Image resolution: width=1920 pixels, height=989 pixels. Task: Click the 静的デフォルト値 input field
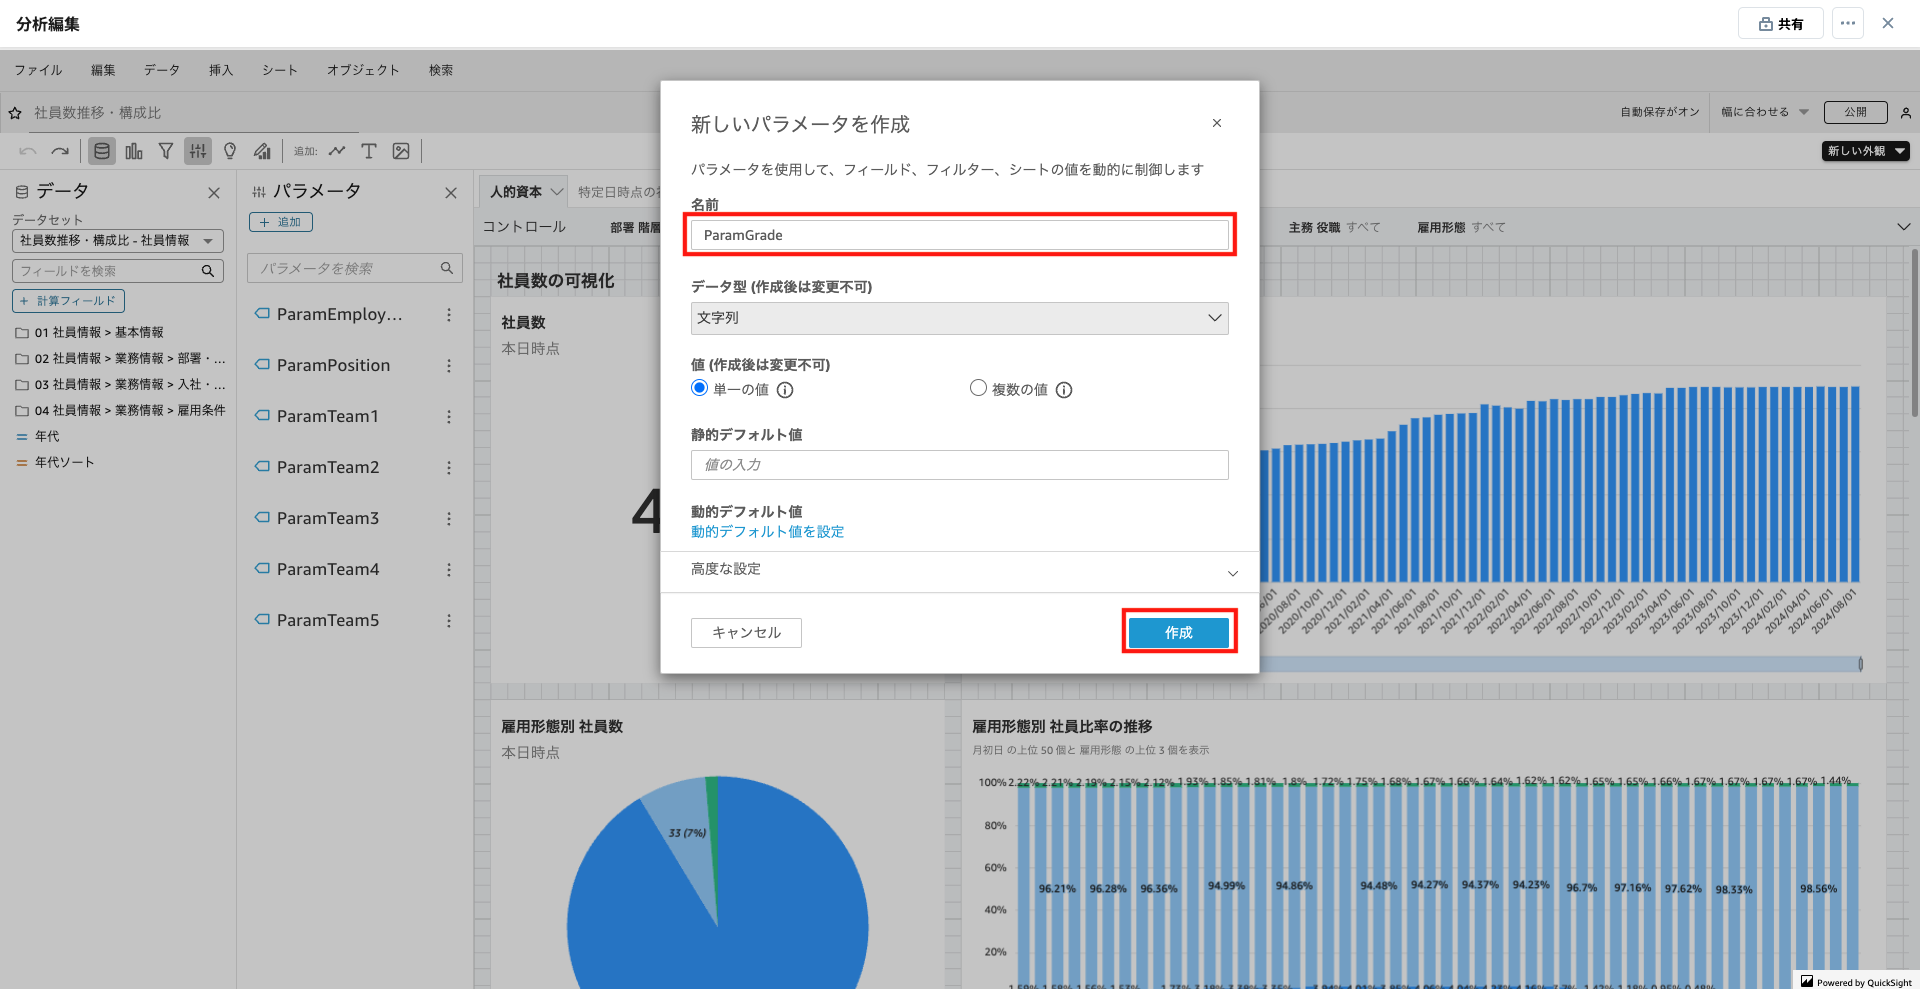click(x=959, y=465)
